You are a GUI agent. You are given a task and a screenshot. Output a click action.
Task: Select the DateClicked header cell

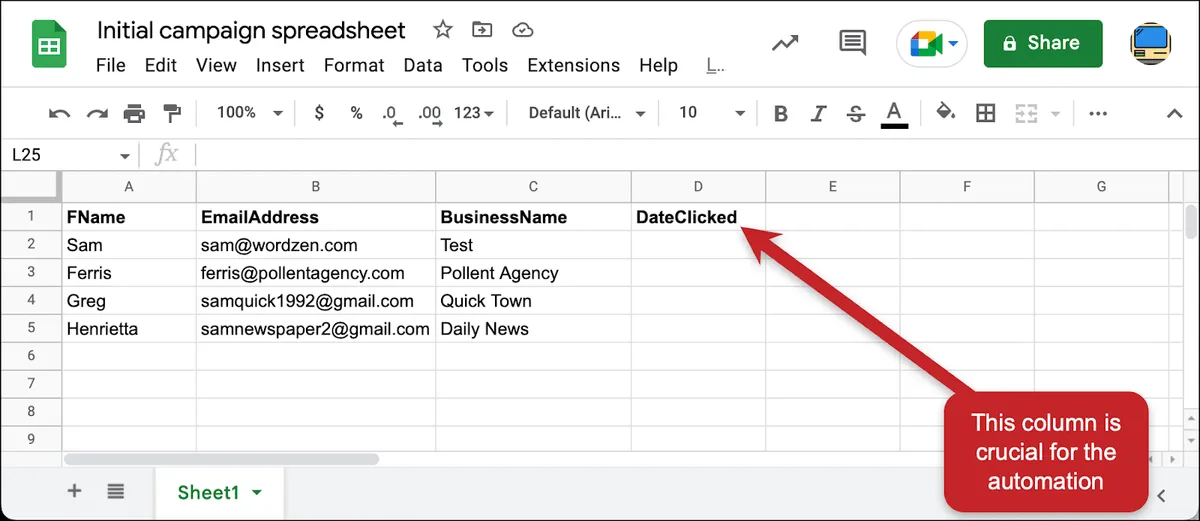click(x=698, y=217)
